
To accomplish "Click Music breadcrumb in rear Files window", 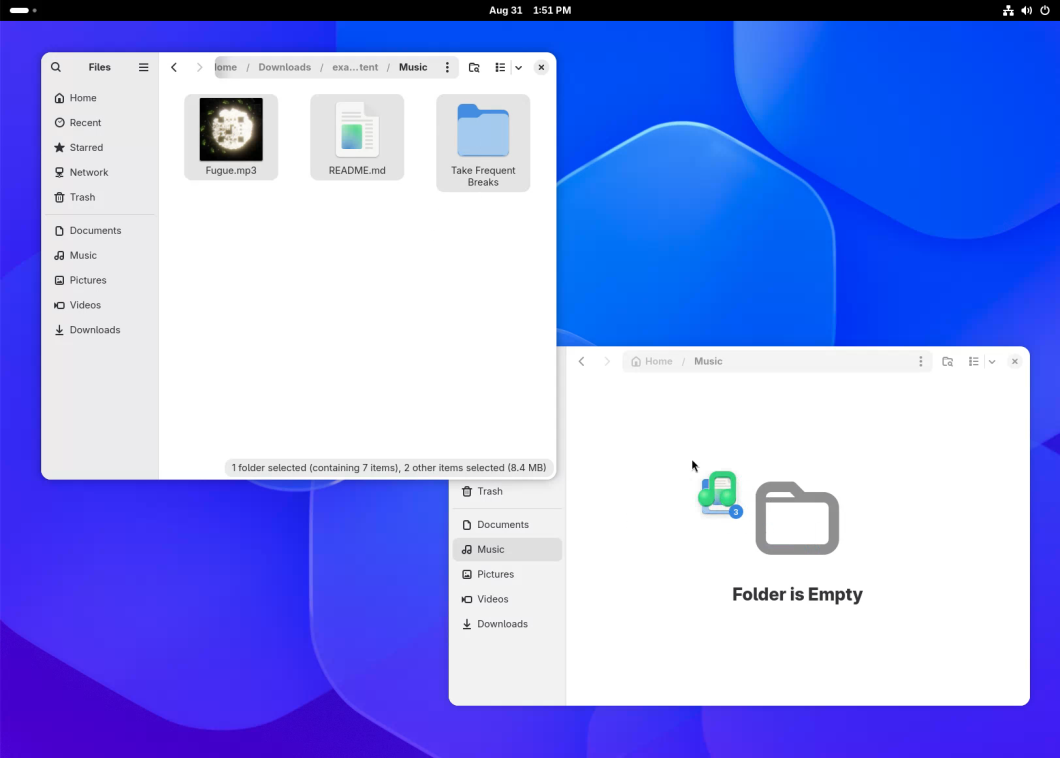I will (x=708, y=361).
